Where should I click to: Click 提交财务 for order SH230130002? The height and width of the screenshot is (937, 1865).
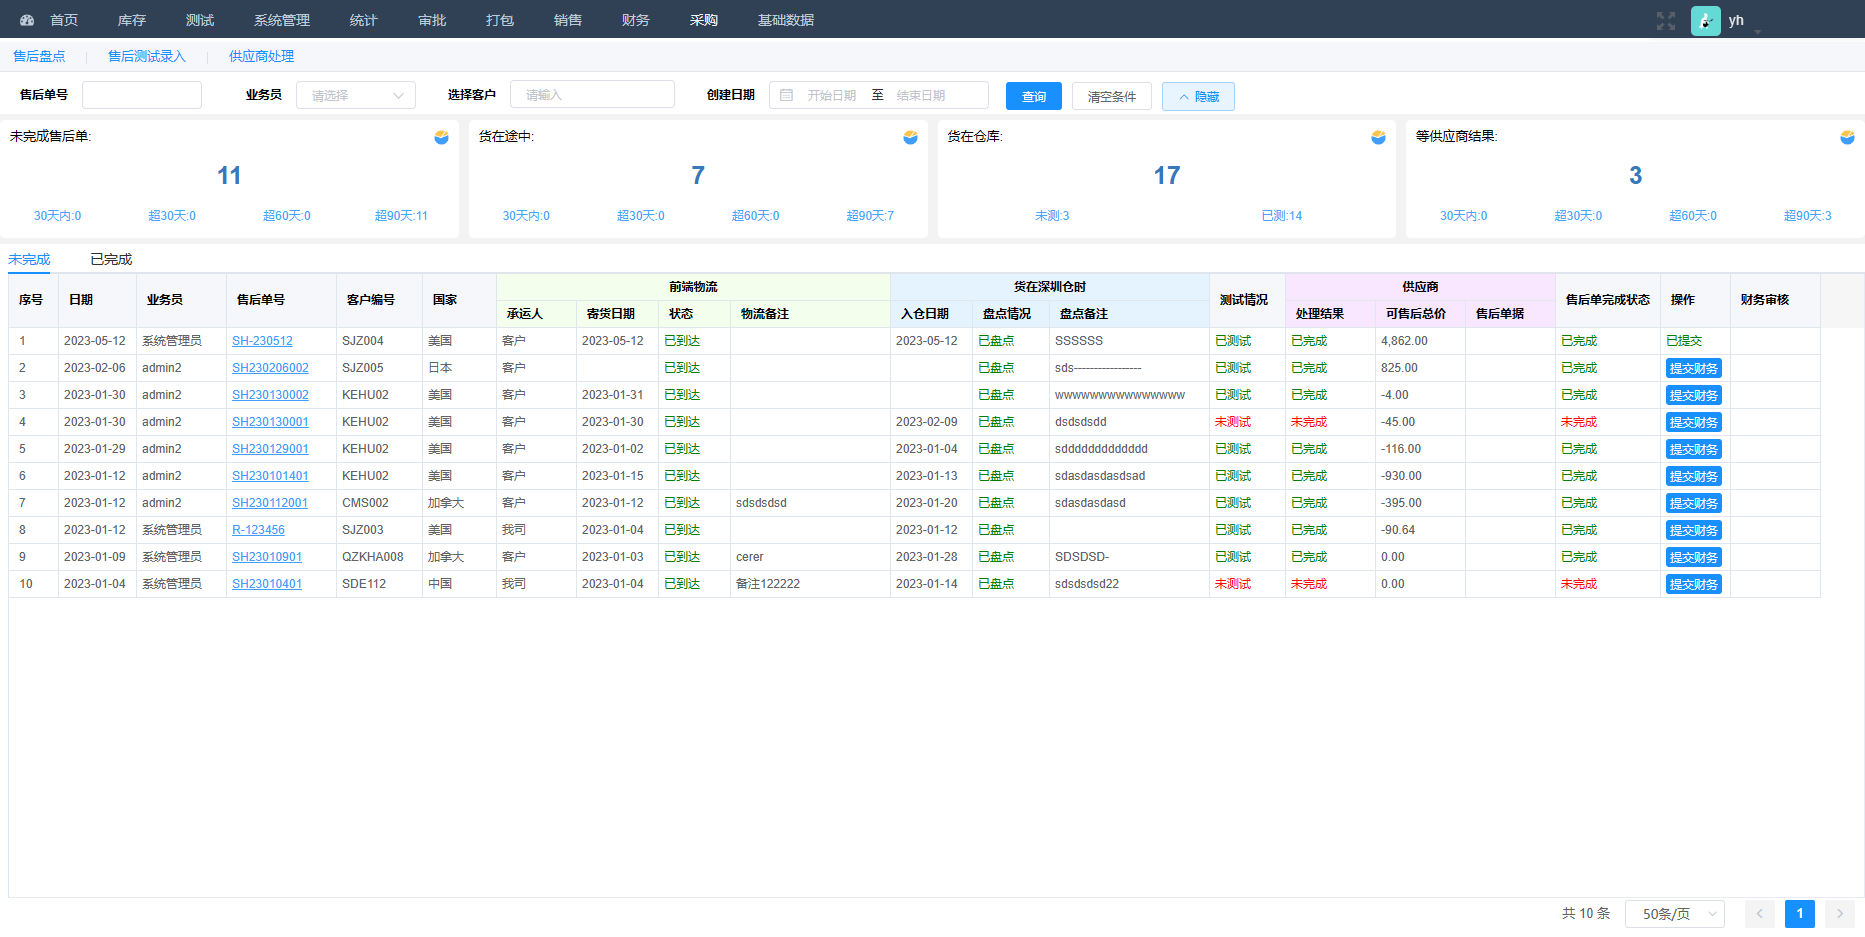(x=1693, y=395)
